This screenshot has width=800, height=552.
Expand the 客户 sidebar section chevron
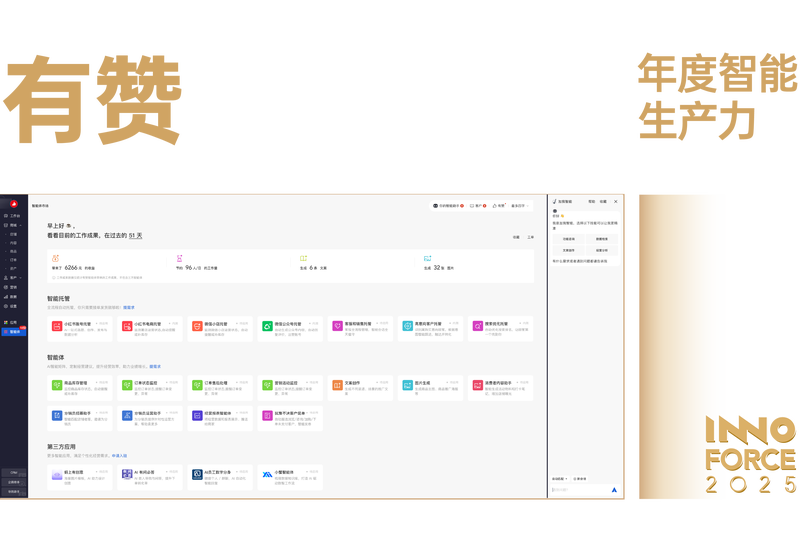(x=21, y=278)
